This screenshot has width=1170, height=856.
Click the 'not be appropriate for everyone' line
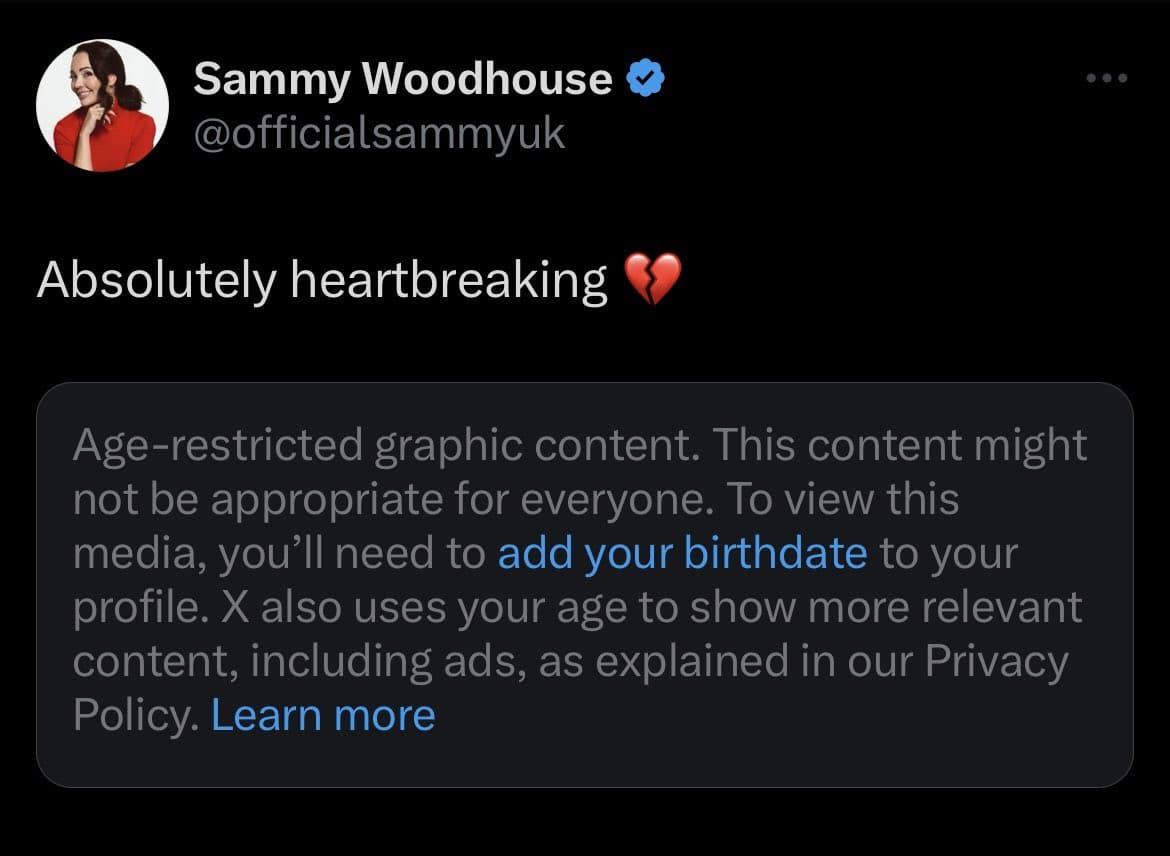[x=388, y=499]
